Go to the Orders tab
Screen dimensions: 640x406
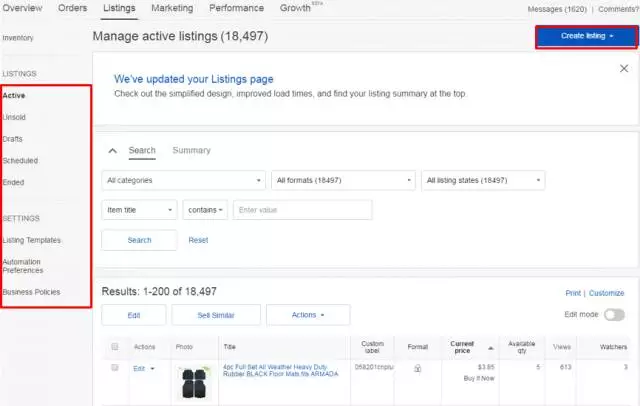(x=72, y=8)
